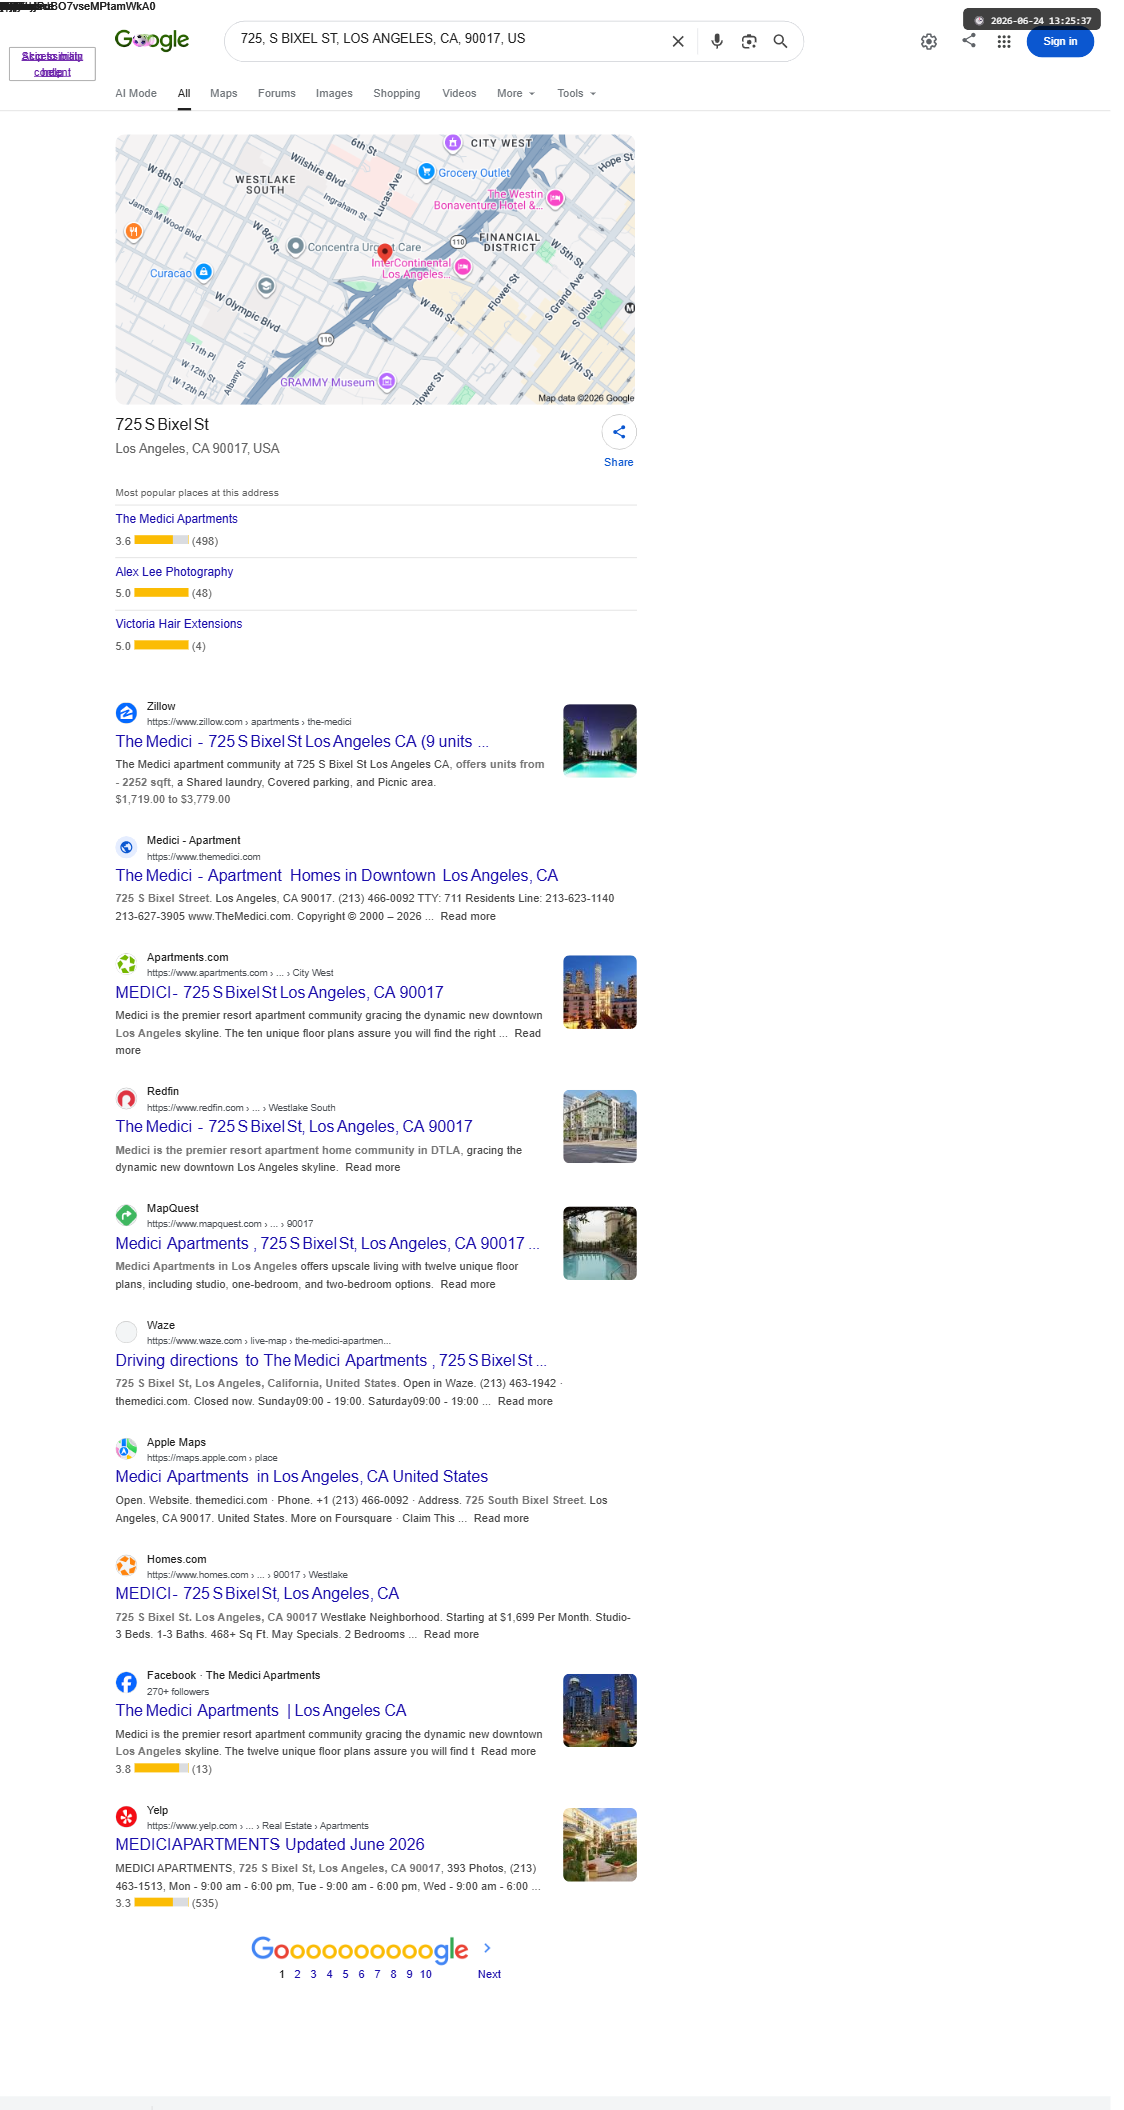1124x2110 pixels.
Task: Open search by image camera icon
Action: pos(749,41)
